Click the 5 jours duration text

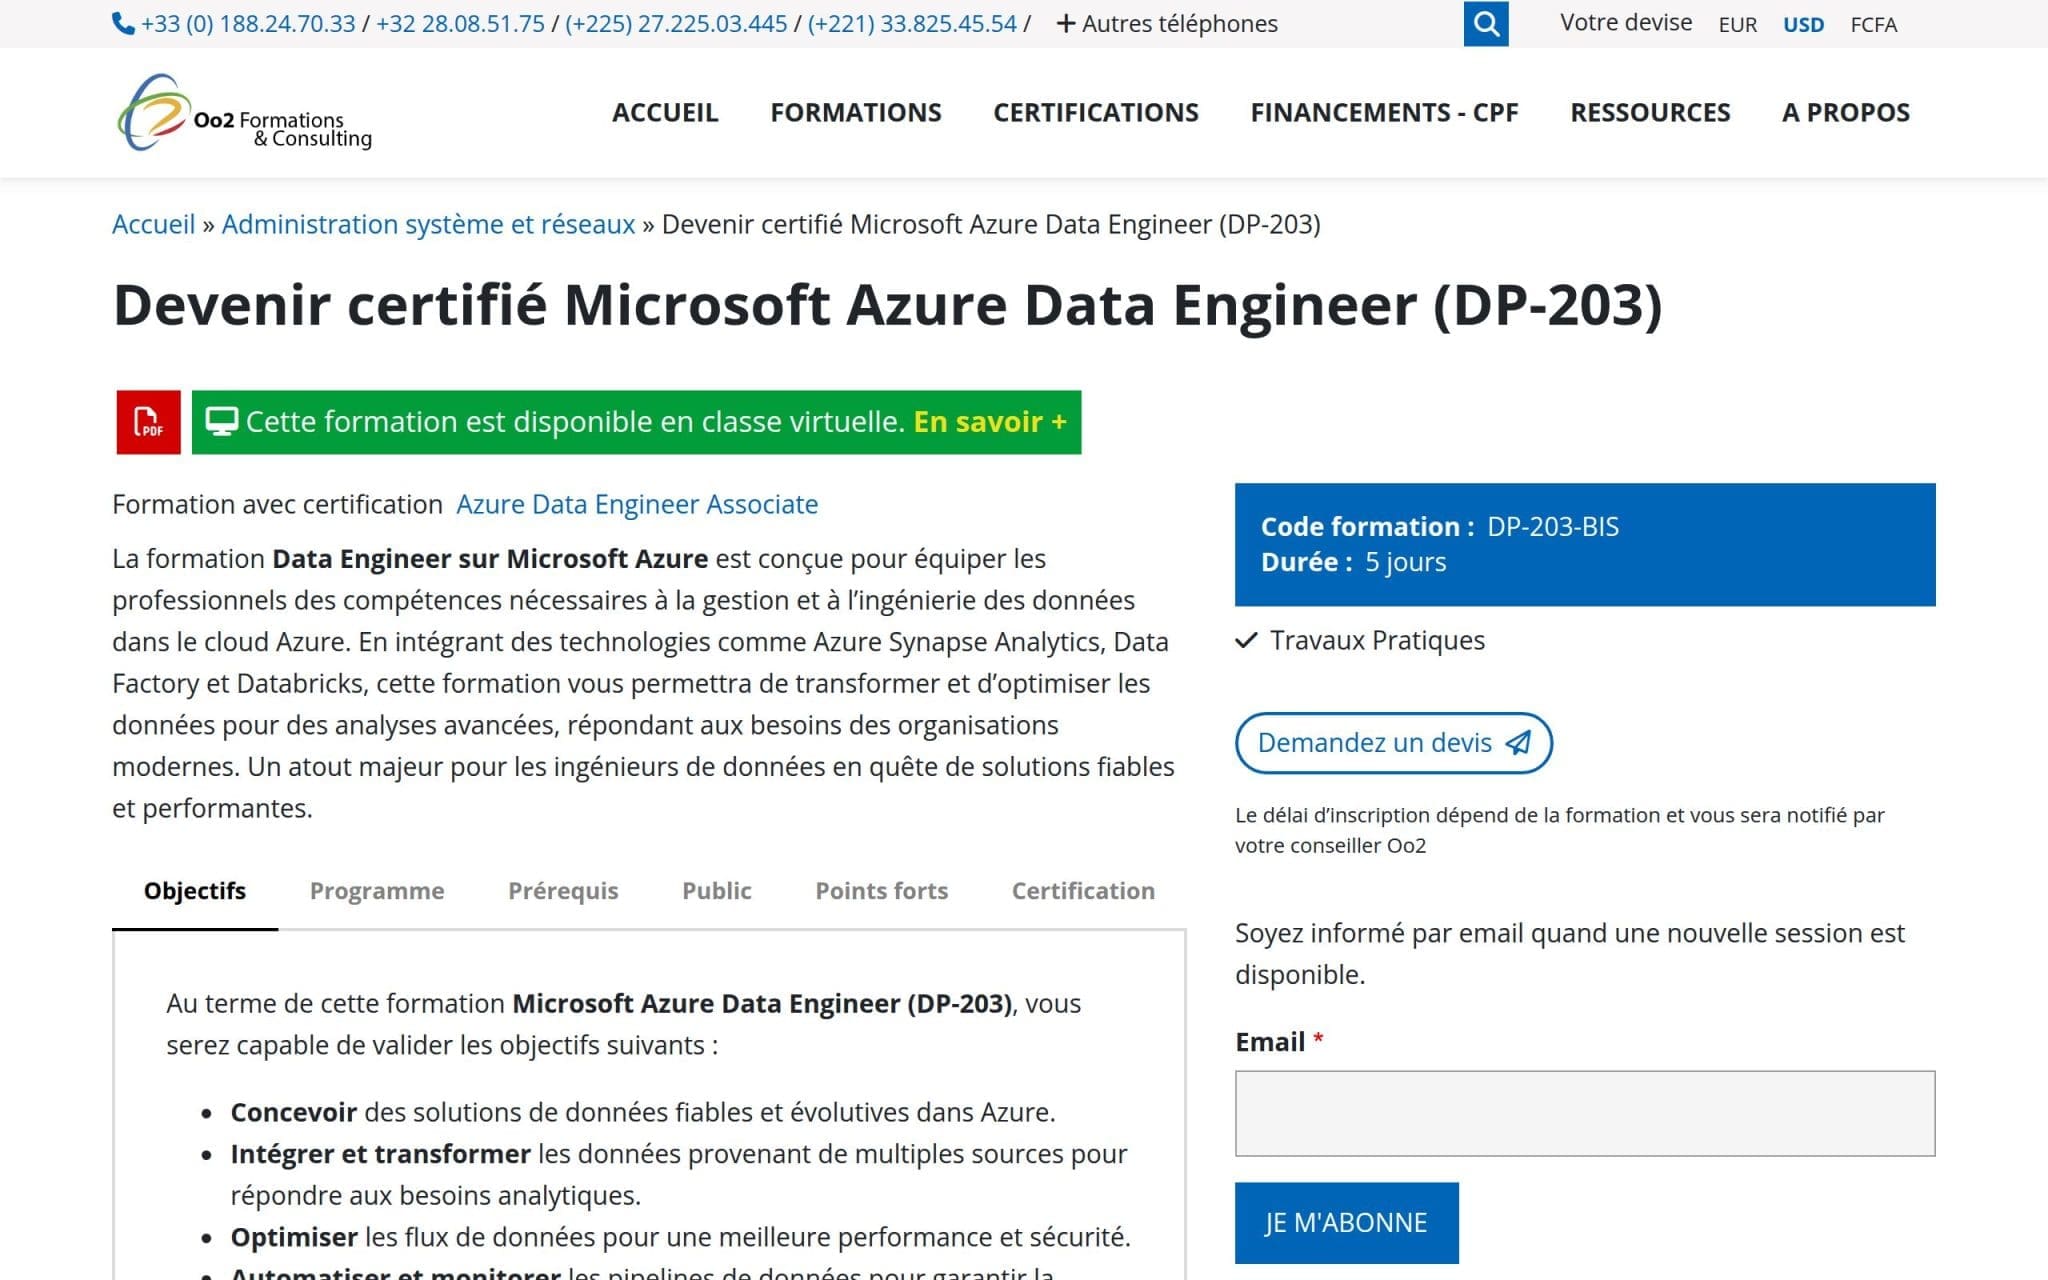pos(1406,562)
